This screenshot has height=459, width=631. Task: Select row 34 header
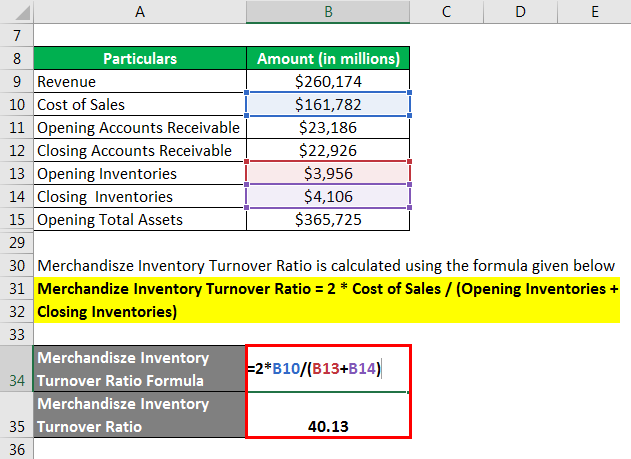[16, 368]
